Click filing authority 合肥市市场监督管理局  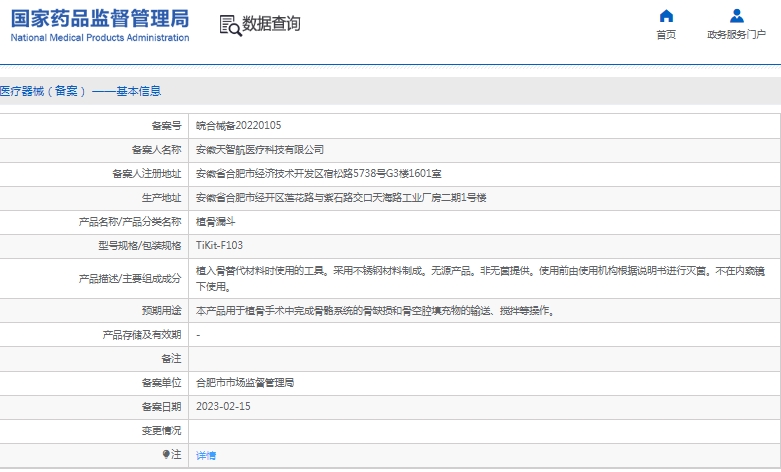(245, 382)
